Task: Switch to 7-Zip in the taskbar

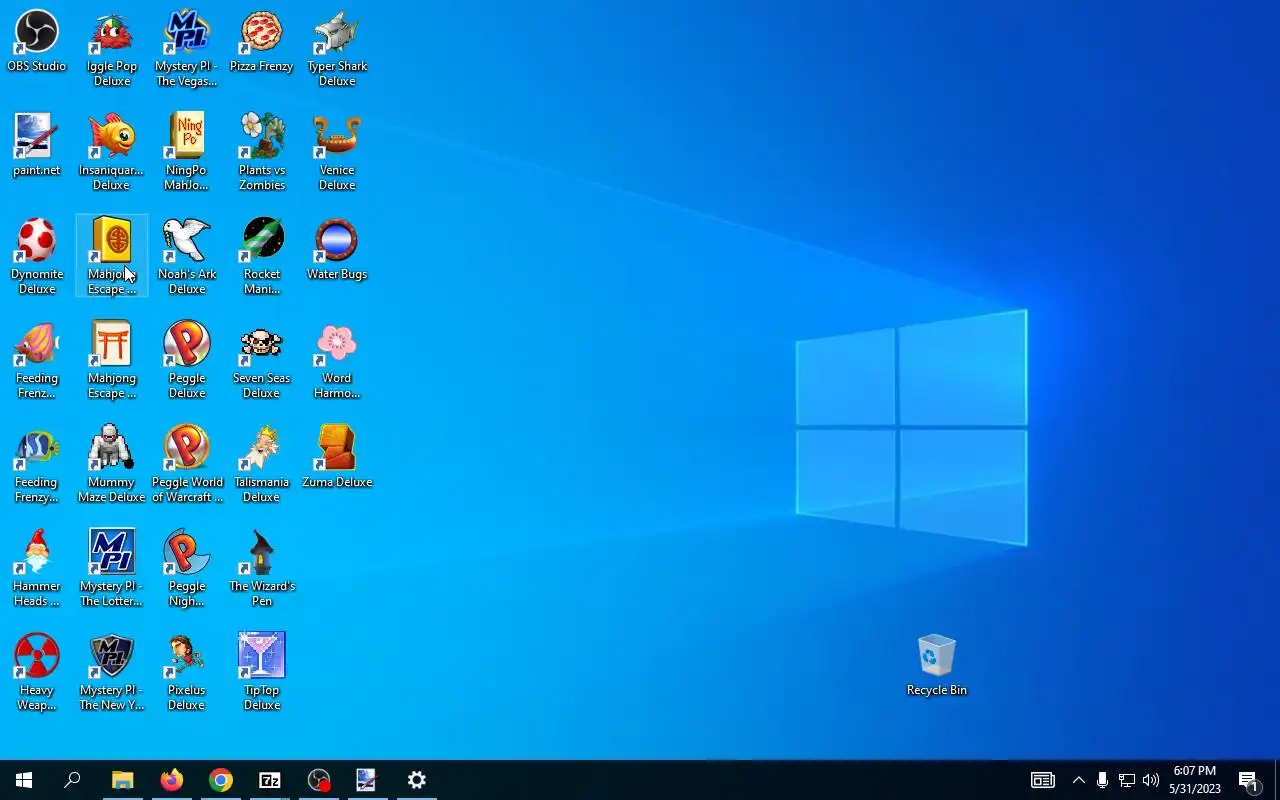Action: [269, 780]
